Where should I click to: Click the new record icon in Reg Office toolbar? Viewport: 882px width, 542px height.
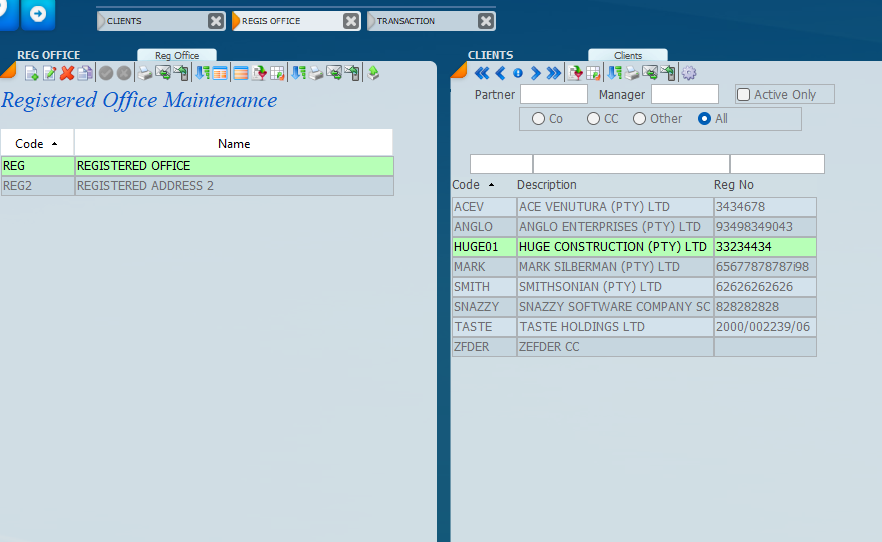(31, 73)
